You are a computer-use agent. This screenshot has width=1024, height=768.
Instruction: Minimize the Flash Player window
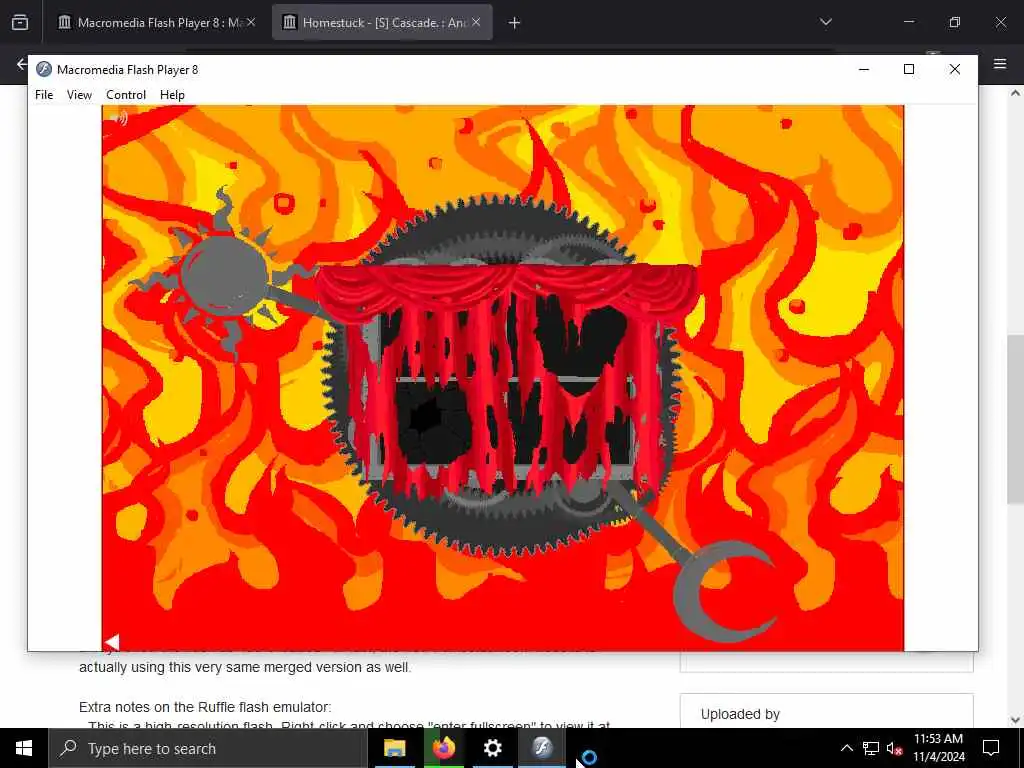point(864,69)
